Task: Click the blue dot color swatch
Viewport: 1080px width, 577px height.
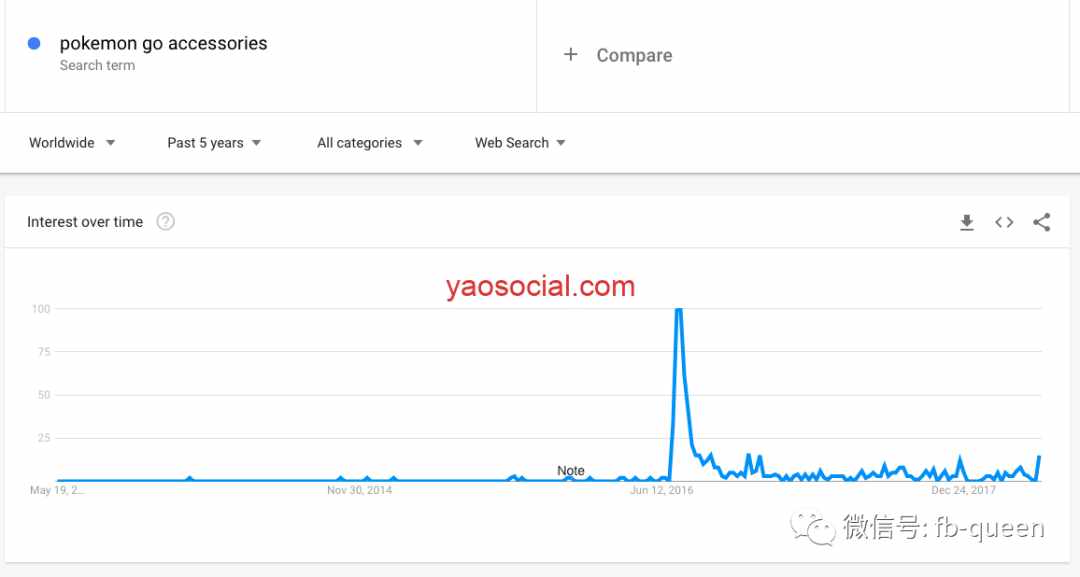Action: 34,43
